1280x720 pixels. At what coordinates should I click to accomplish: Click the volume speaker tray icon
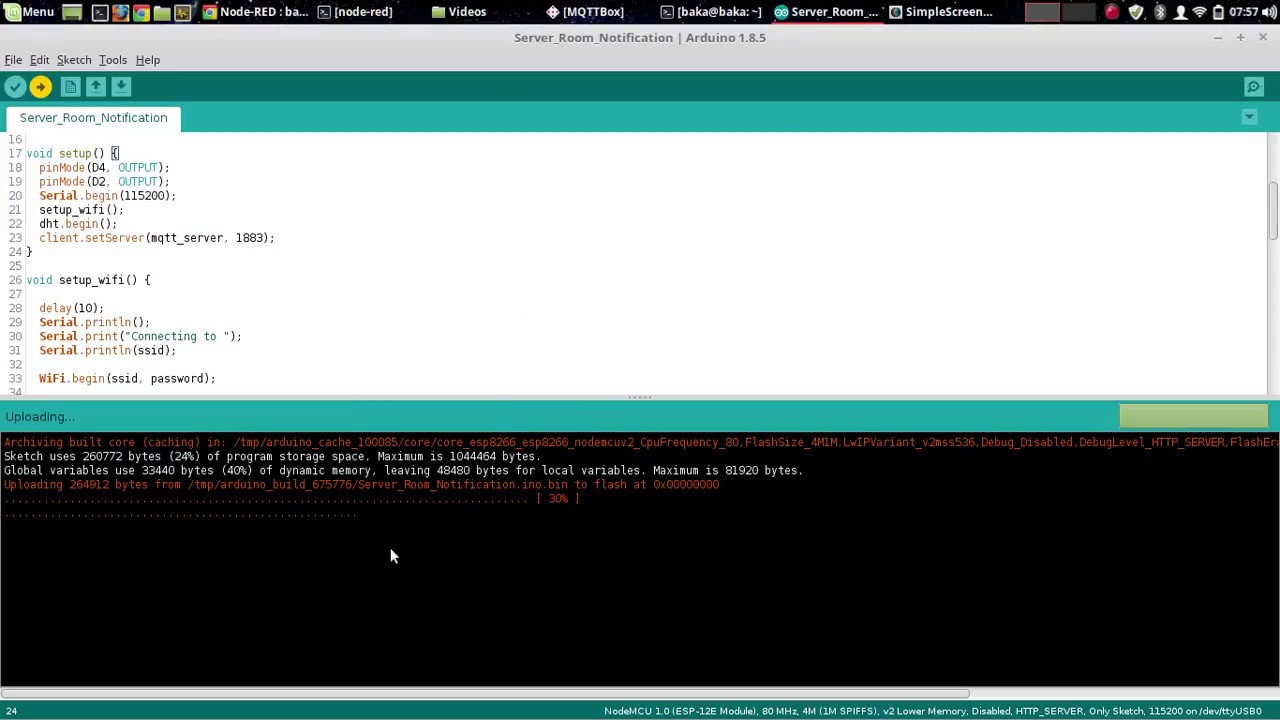point(1269,12)
